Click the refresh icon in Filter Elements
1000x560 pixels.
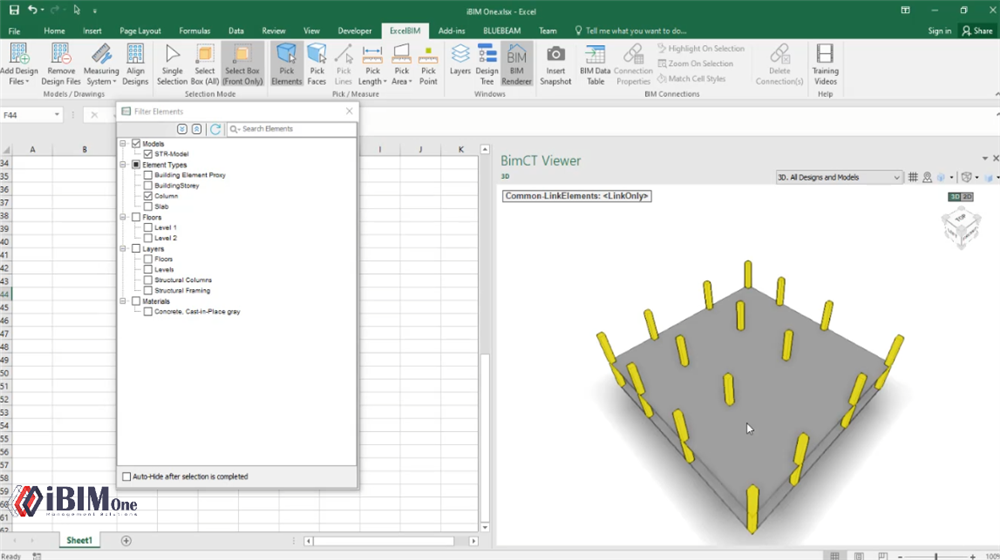pyautogui.click(x=216, y=129)
